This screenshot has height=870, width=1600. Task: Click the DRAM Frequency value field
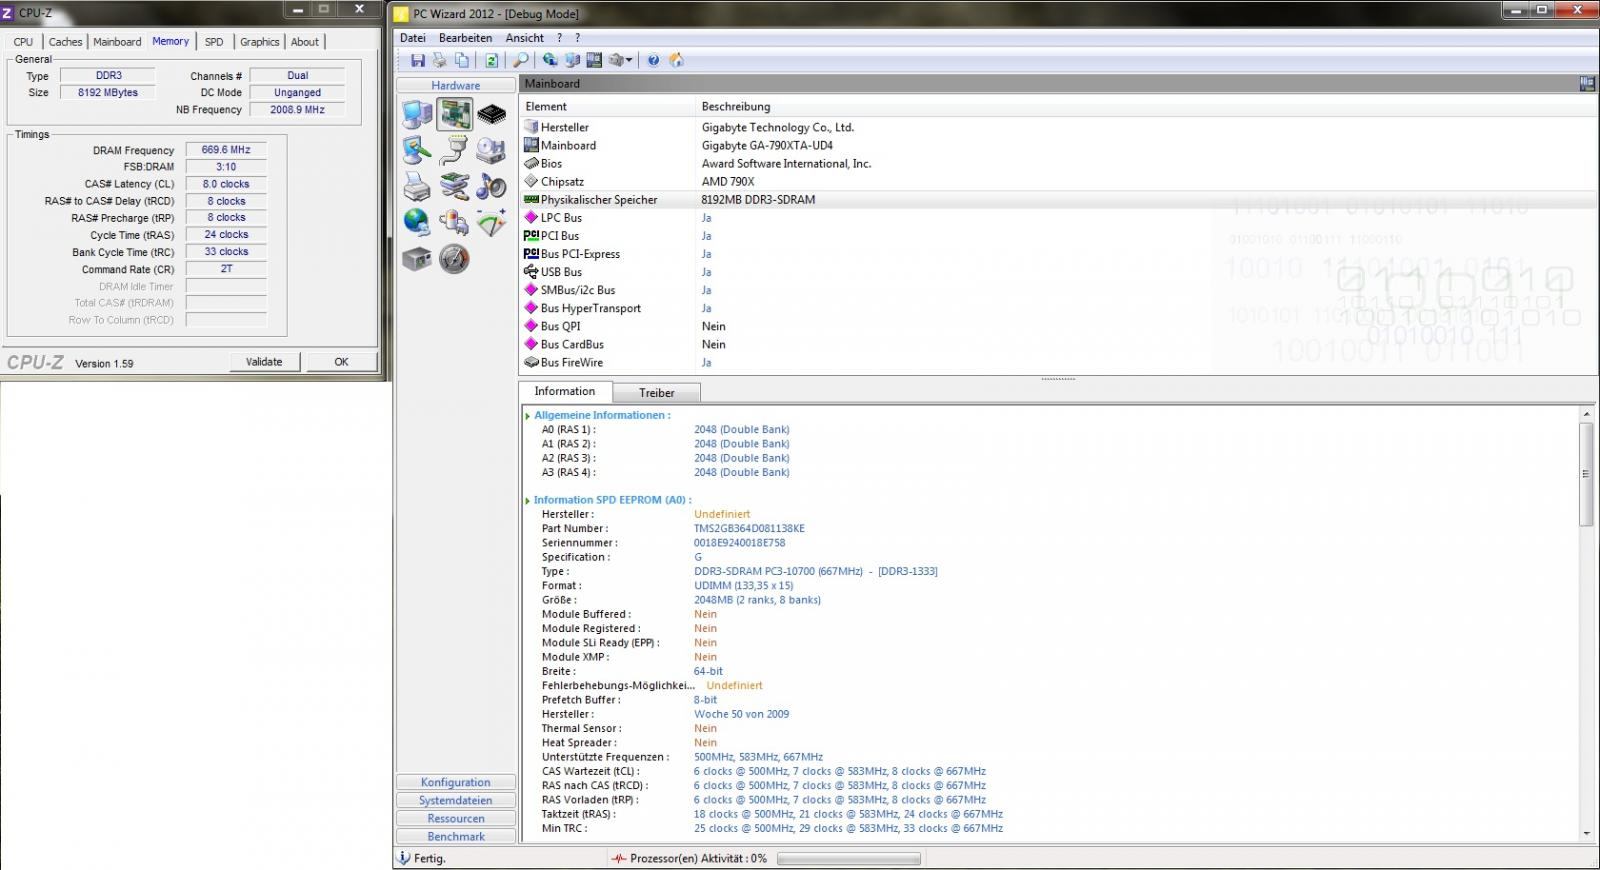click(226, 150)
